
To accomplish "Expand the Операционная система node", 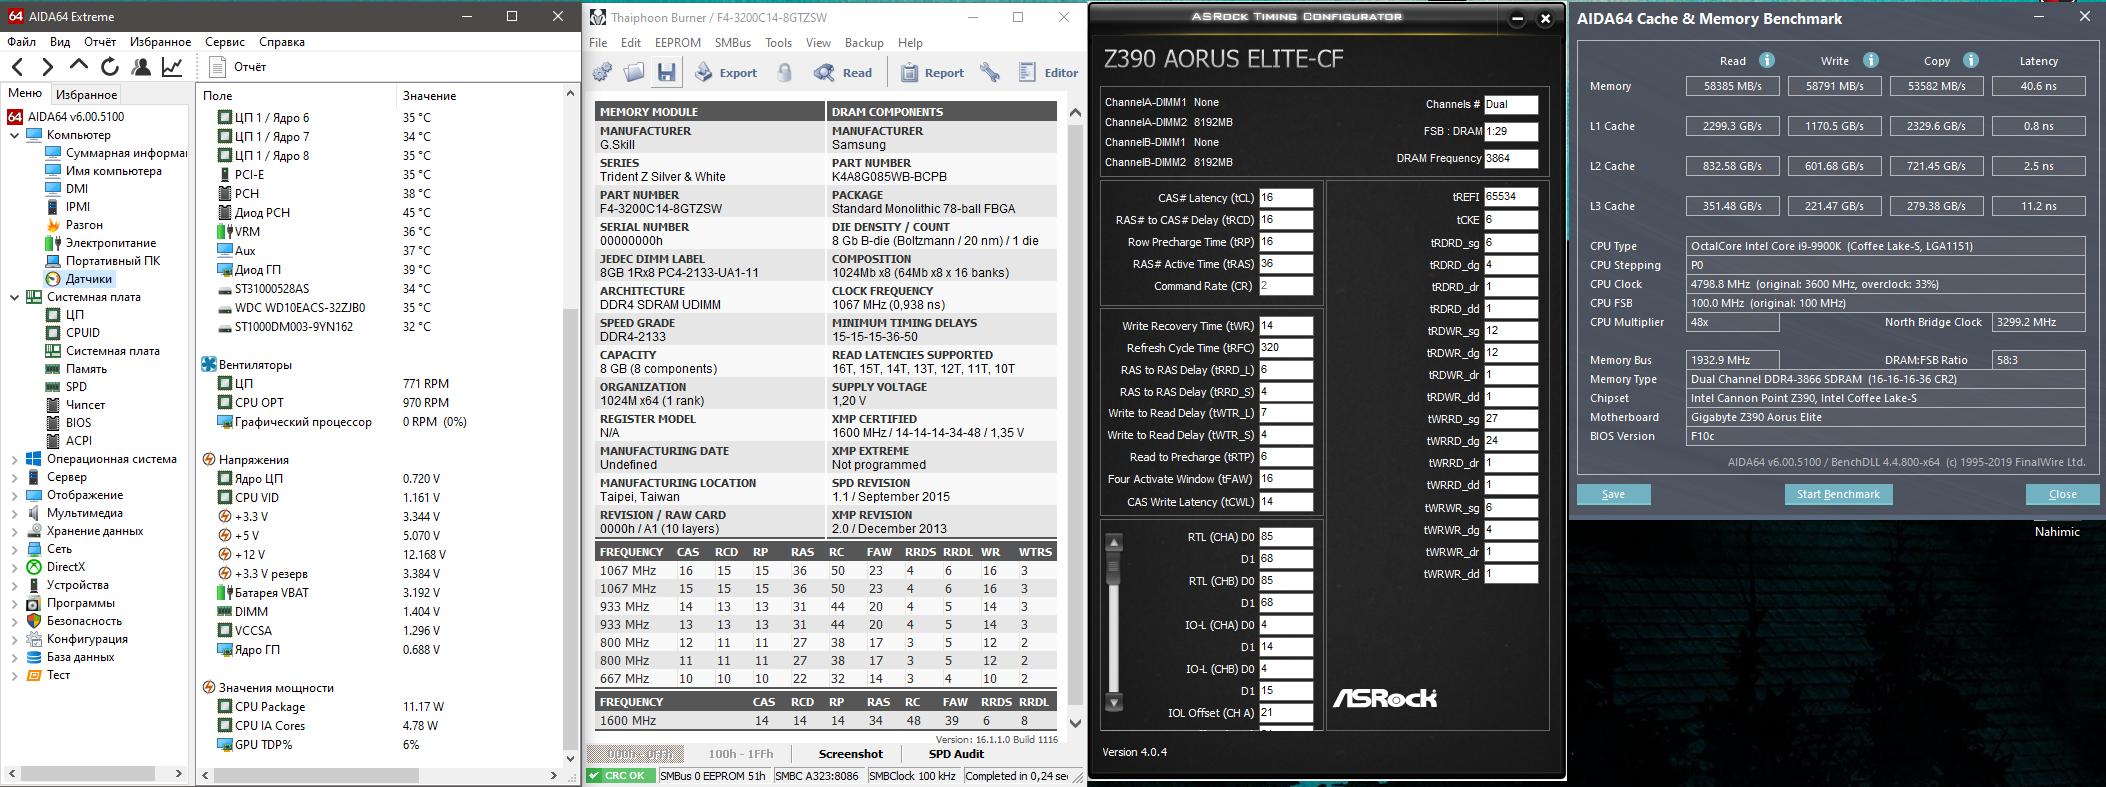I will tap(14, 460).
